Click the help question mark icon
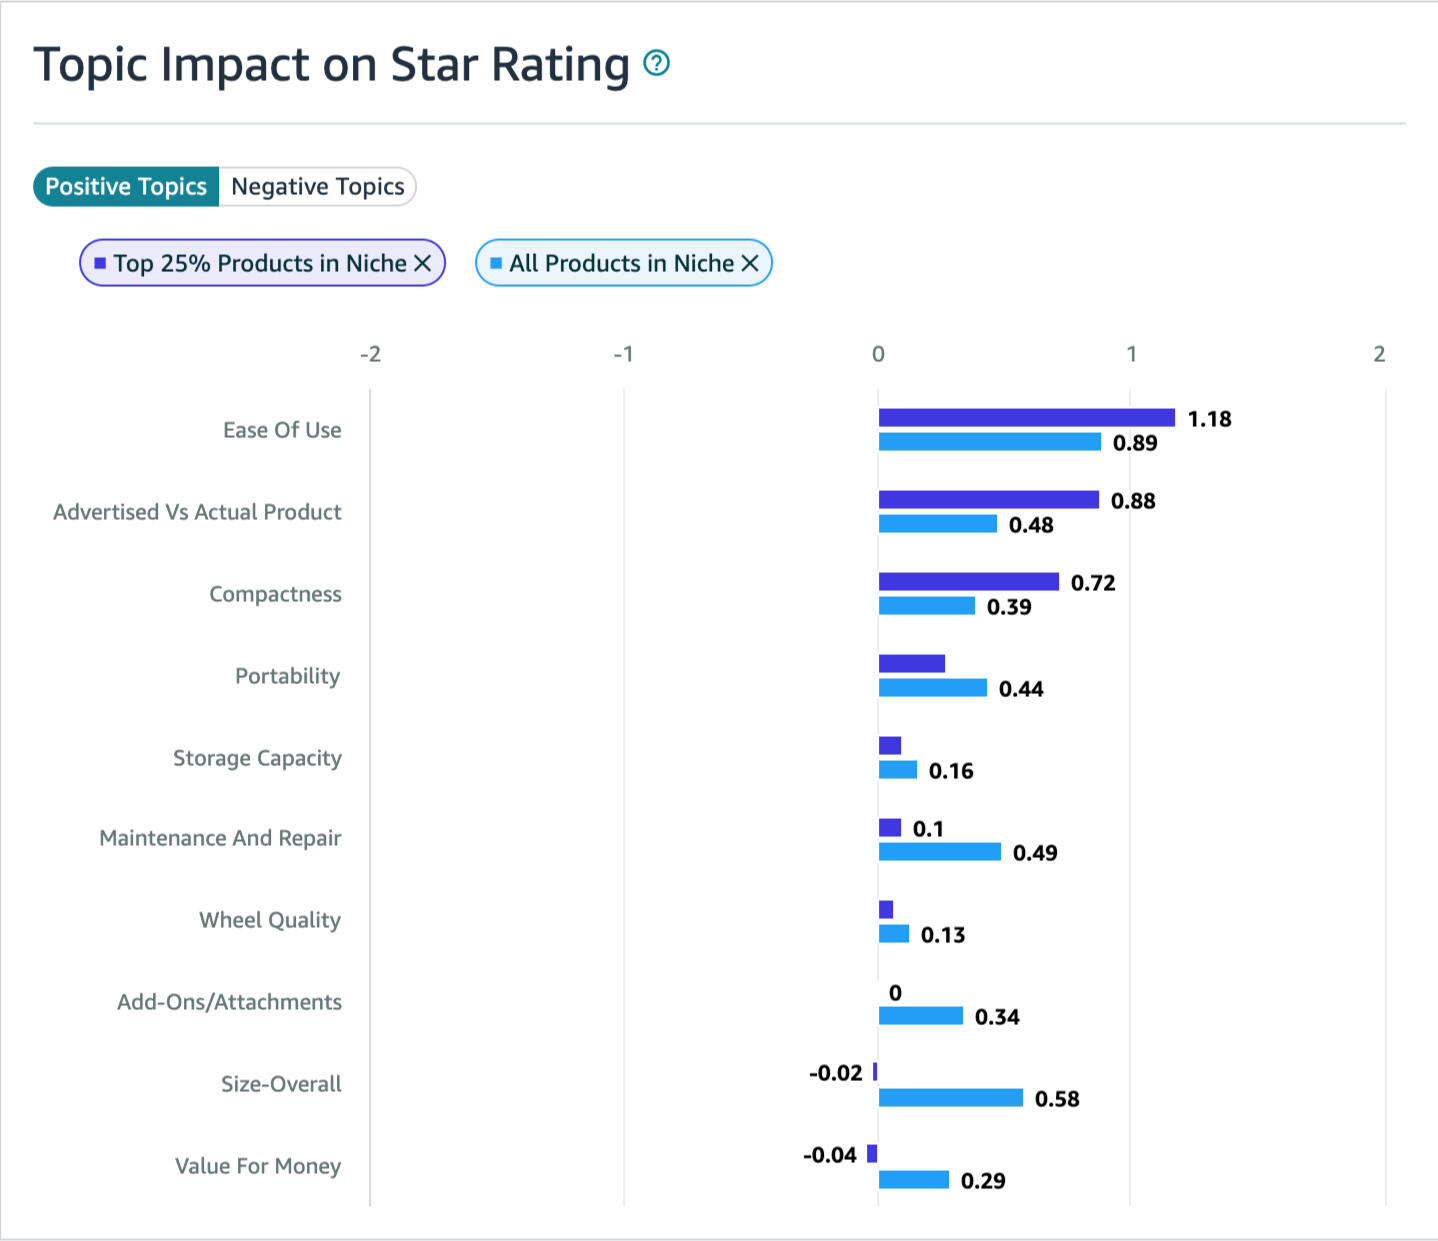This screenshot has width=1438, height=1241. point(656,63)
